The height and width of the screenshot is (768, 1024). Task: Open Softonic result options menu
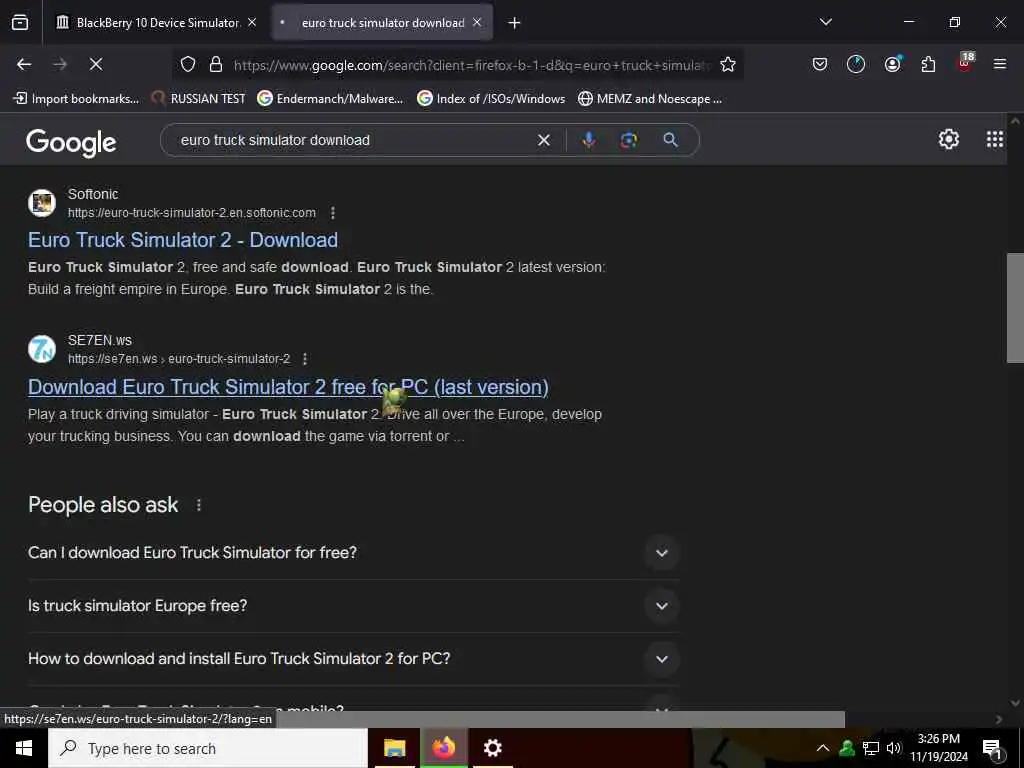click(332, 213)
